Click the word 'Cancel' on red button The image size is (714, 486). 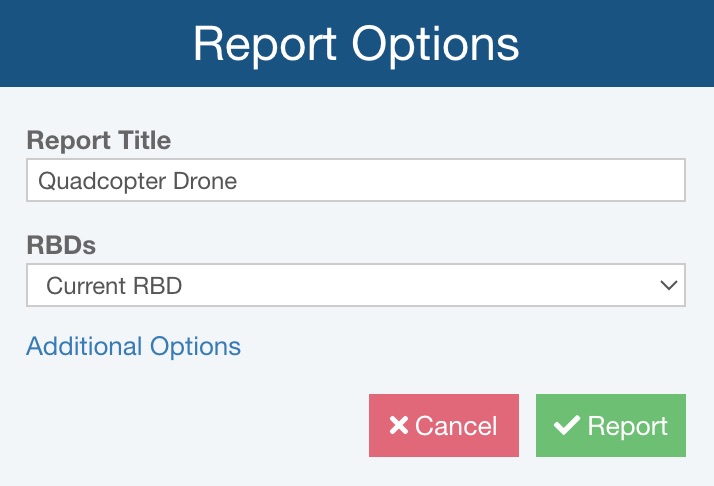(x=456, y=426)
